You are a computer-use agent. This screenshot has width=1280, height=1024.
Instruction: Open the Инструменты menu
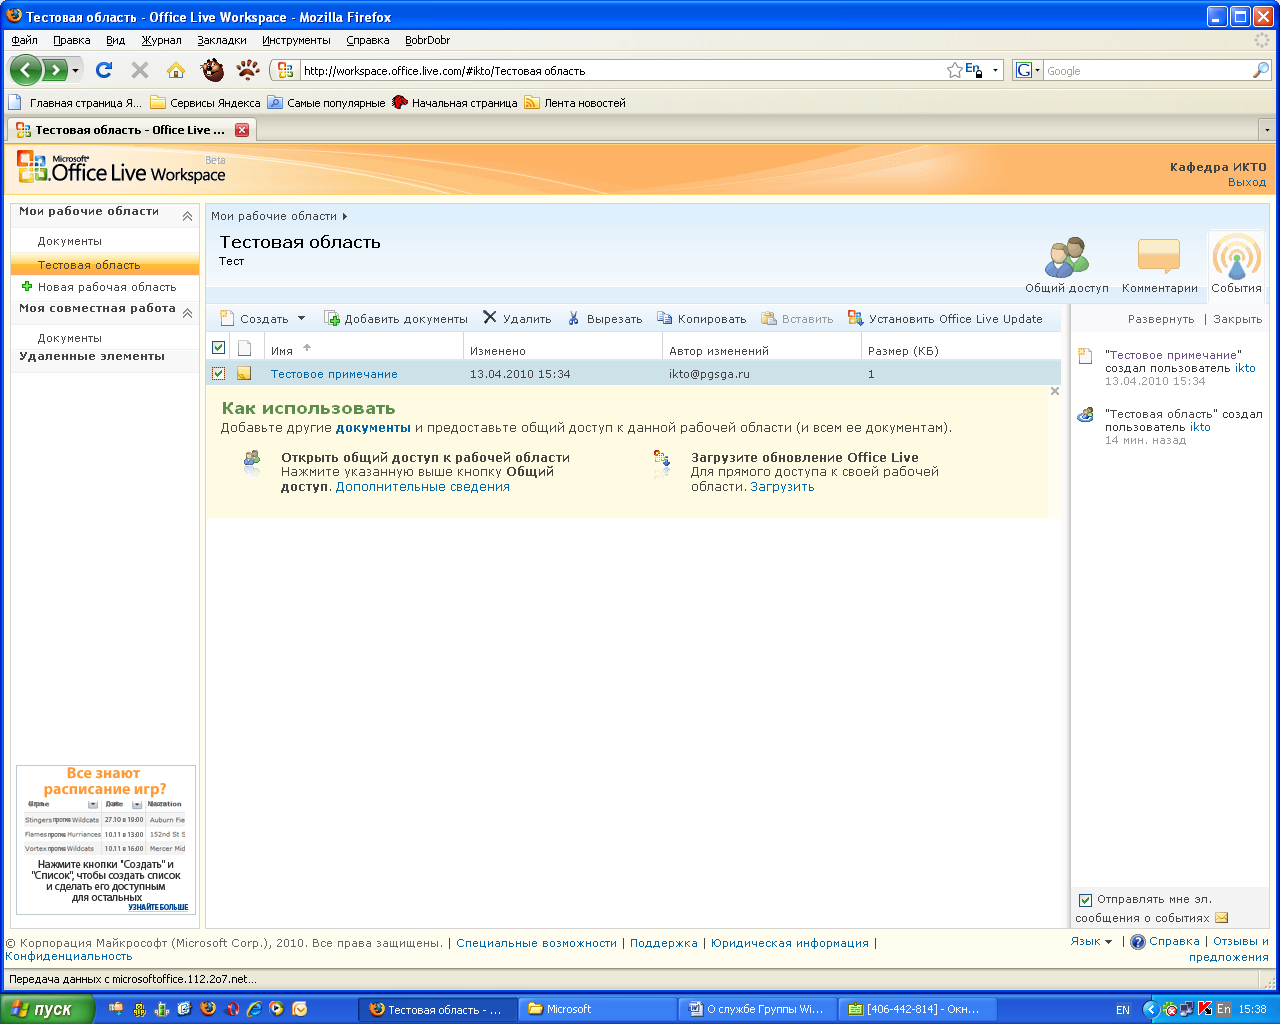(x=296, y=40)
